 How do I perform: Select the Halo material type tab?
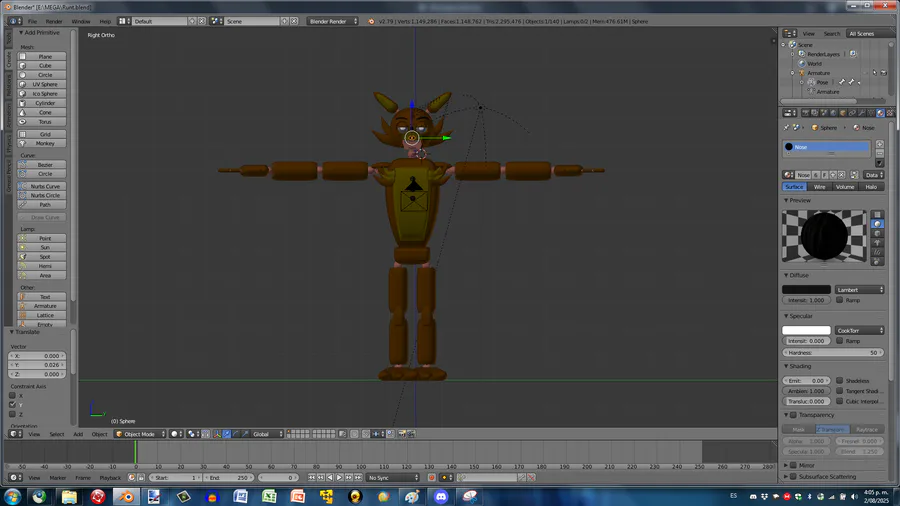coord(871,186)
